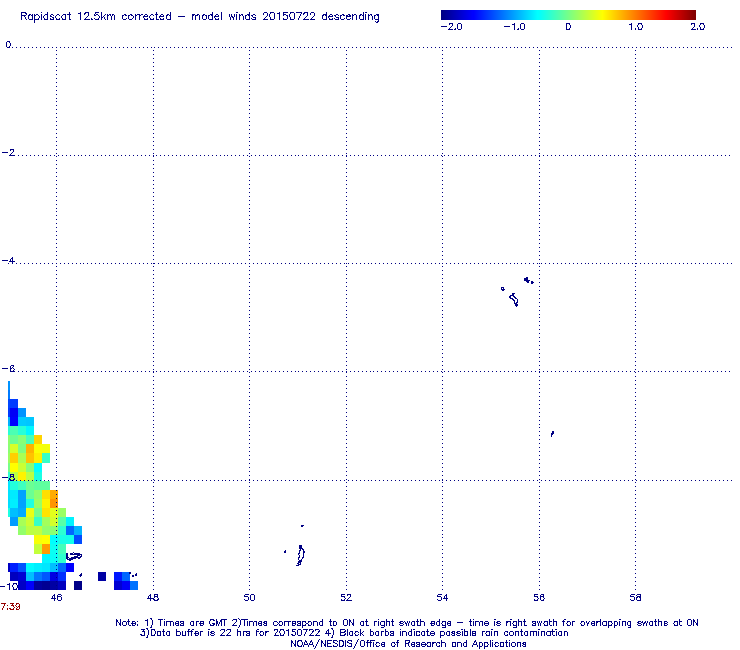Click the -4 latitude axis label
This screenshot has height=650, width=740.
8,261
